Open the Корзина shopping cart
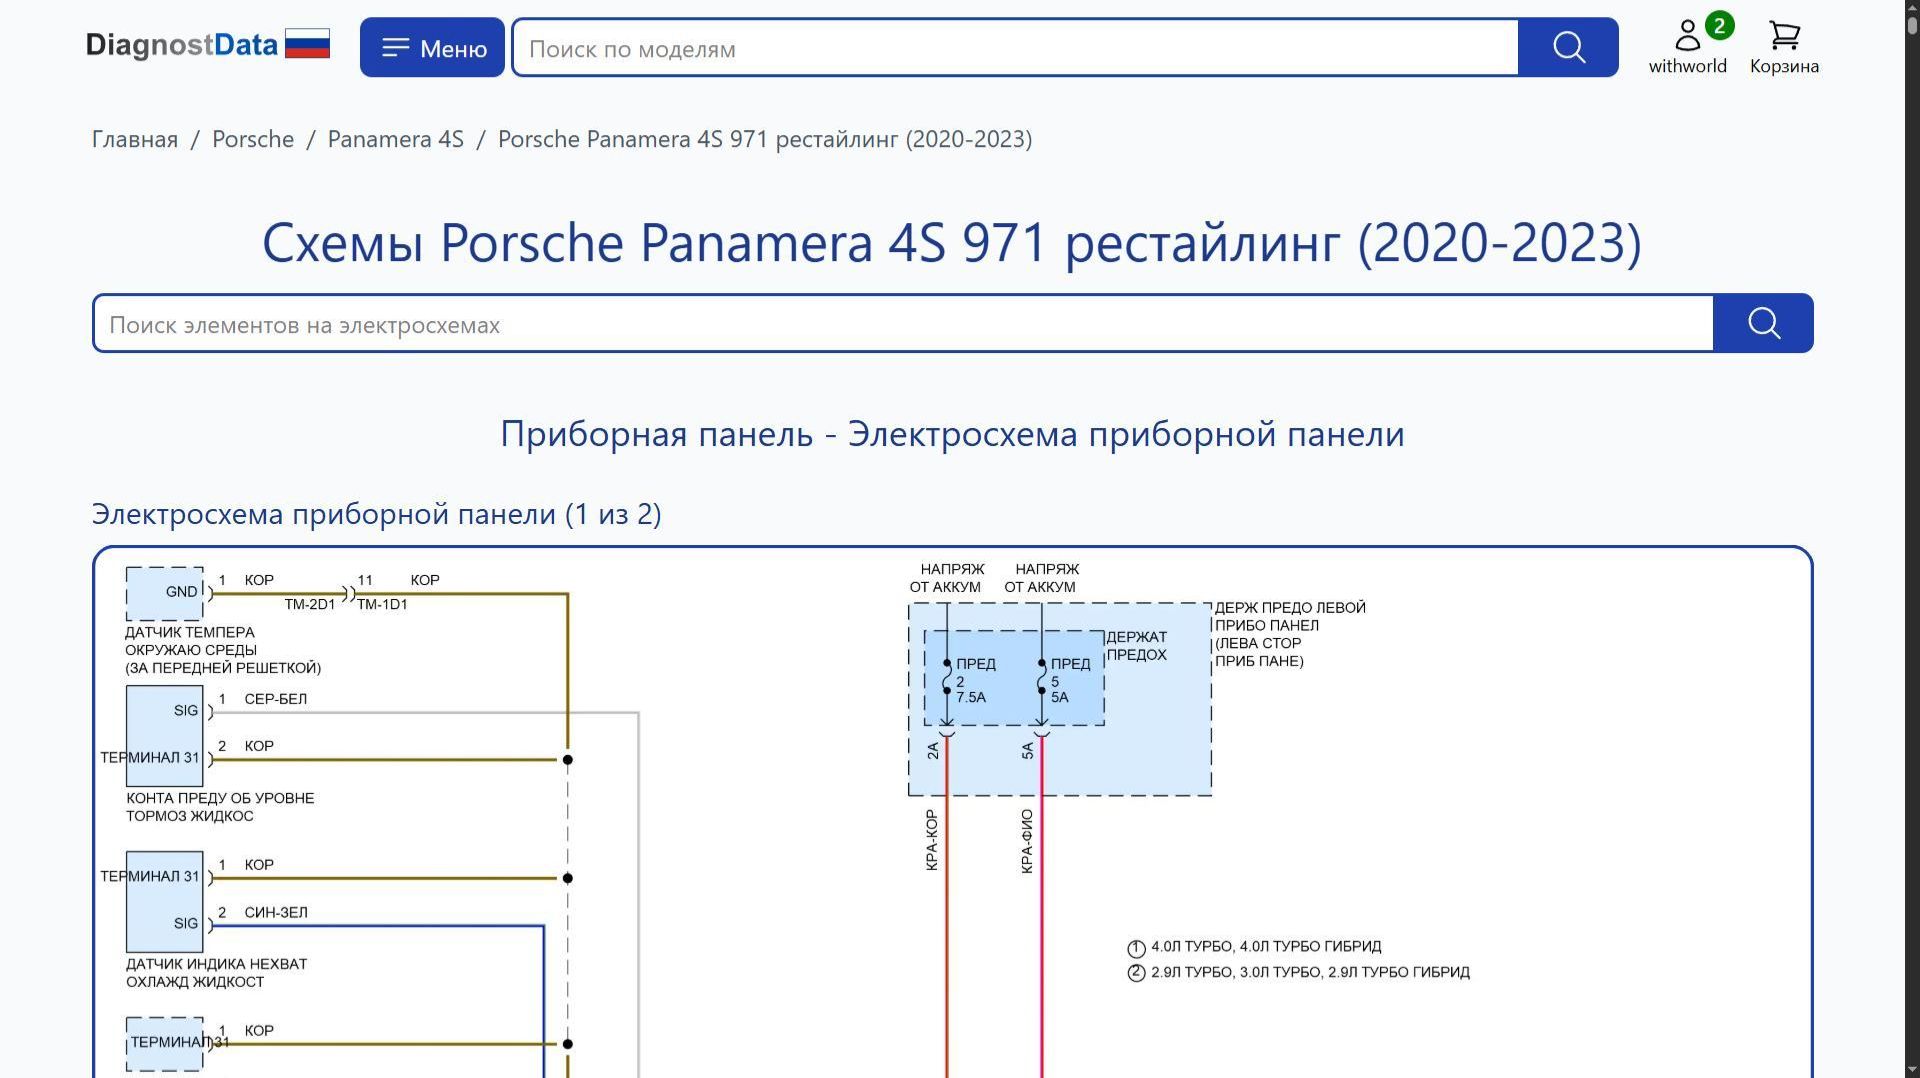Screen dimensions: 1920x1078 [1784, 47]
